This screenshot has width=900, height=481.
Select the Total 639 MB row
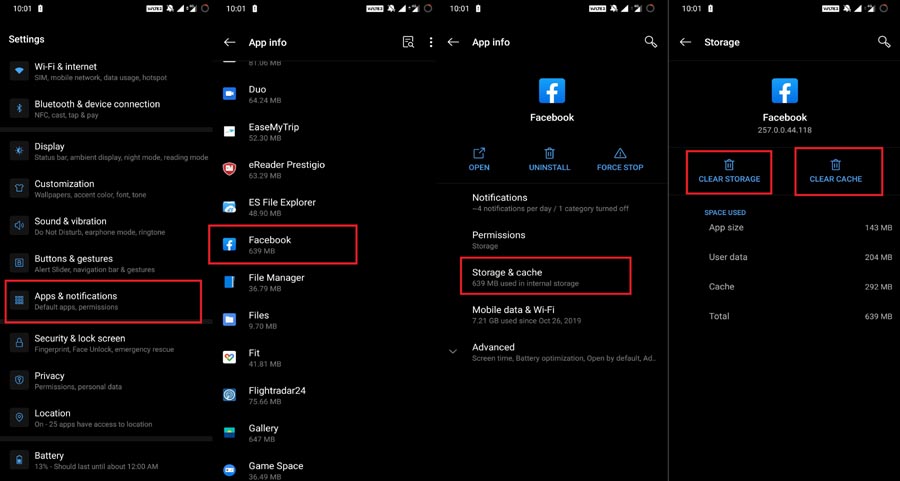tap(800, 316)
